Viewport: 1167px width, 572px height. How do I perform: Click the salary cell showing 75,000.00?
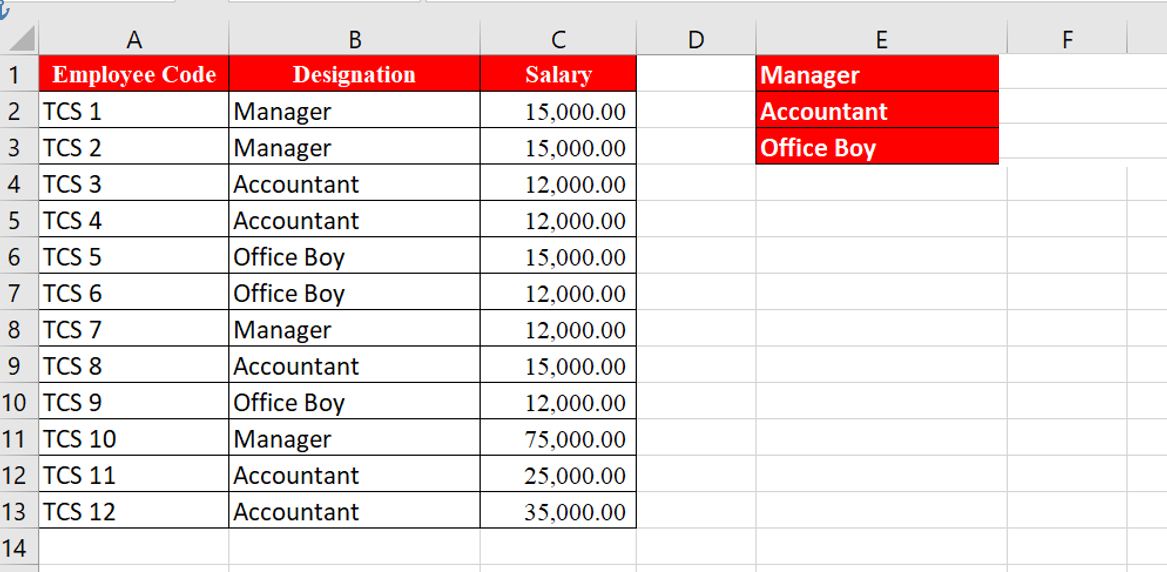coord(558,438)
